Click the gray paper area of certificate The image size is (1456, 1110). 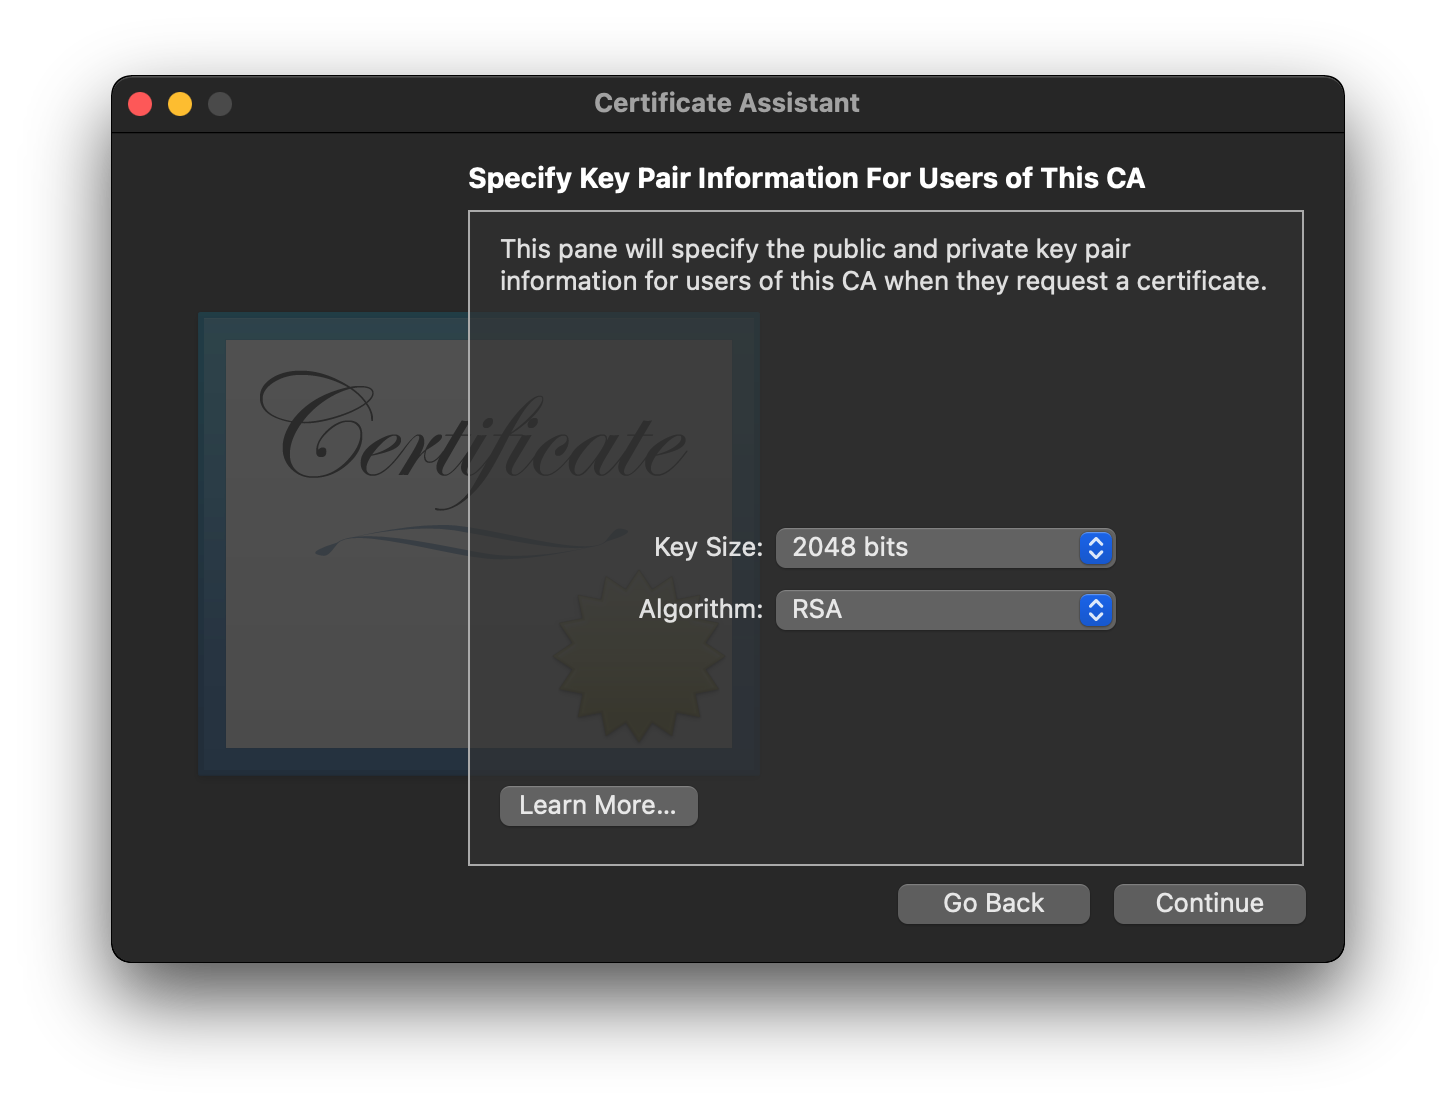(x=340, y=650)
